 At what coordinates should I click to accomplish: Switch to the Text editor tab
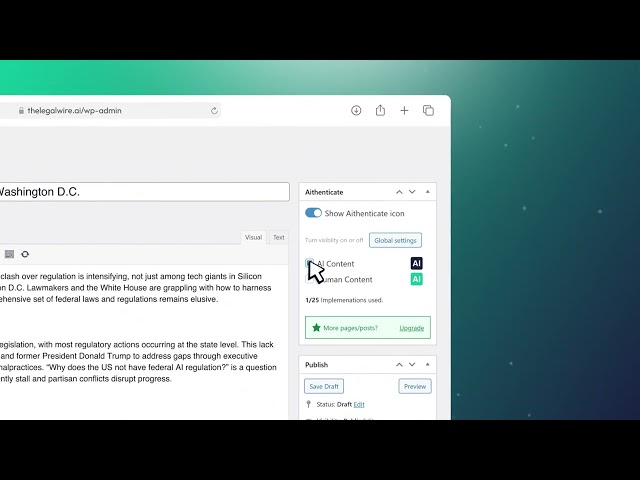click(x=279, y=237)
